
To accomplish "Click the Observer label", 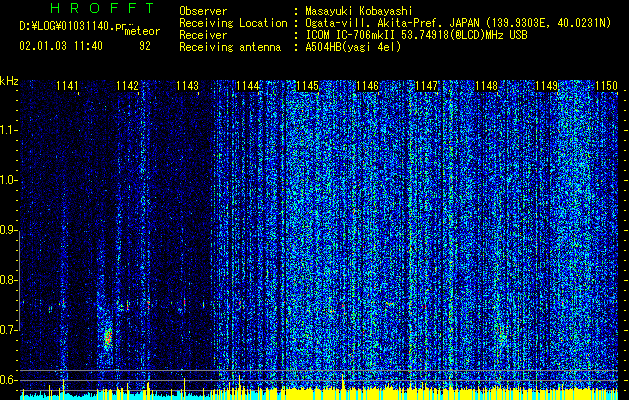I will [203, 11].
